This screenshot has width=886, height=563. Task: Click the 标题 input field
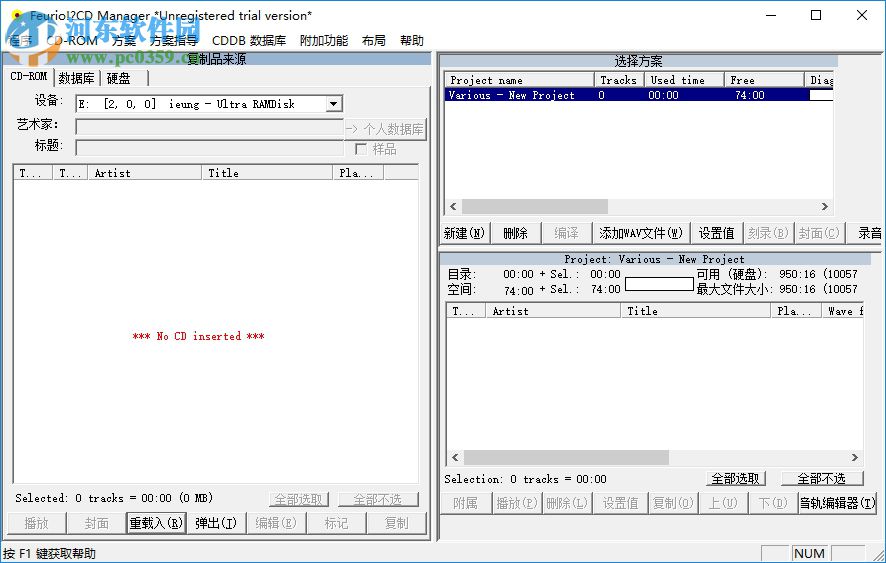click(210, 148)
